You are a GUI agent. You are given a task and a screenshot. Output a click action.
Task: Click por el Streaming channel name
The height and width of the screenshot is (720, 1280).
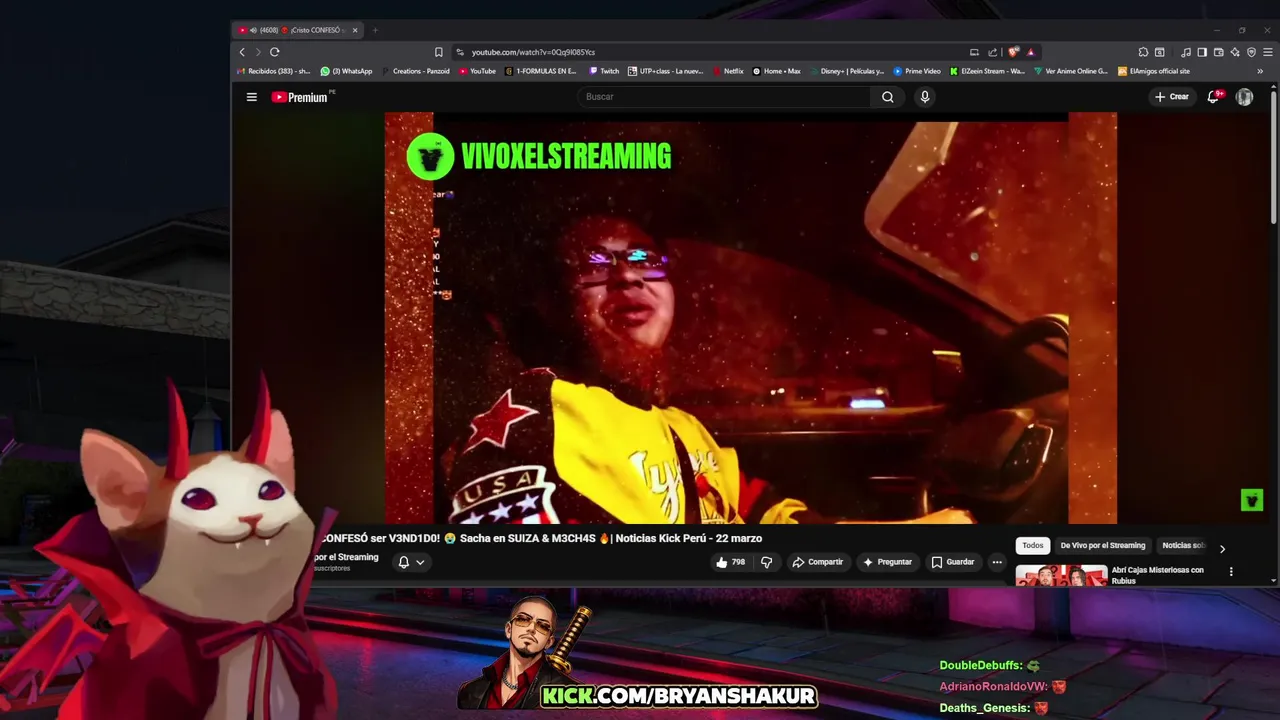pyautogui.click(x=346, y=557)
